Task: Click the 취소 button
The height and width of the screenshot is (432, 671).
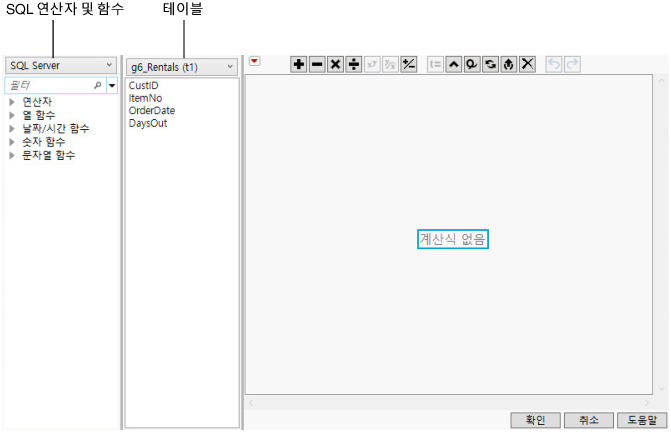Action: 589,420
